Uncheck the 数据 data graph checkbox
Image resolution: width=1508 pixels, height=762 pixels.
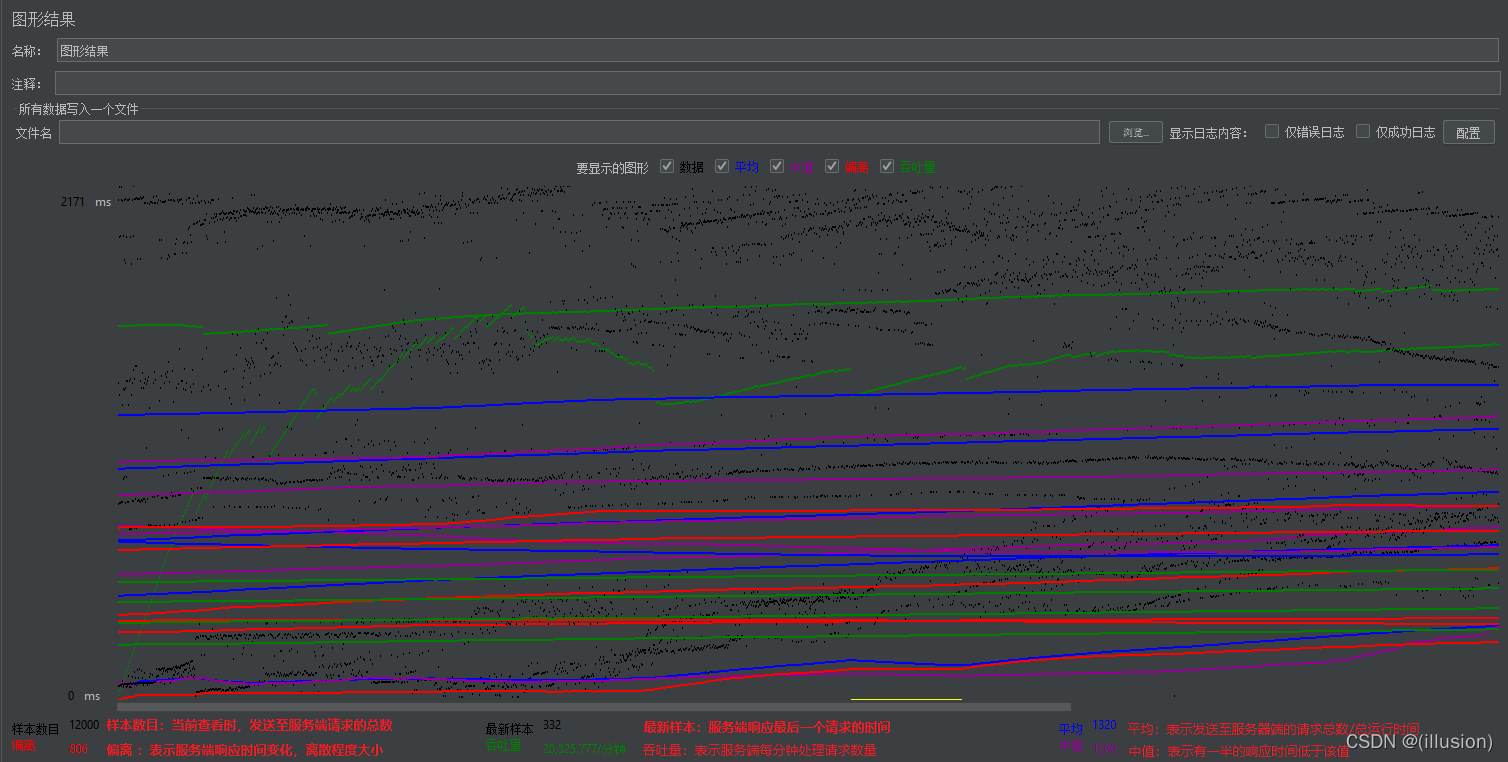[x=667, y=167]
